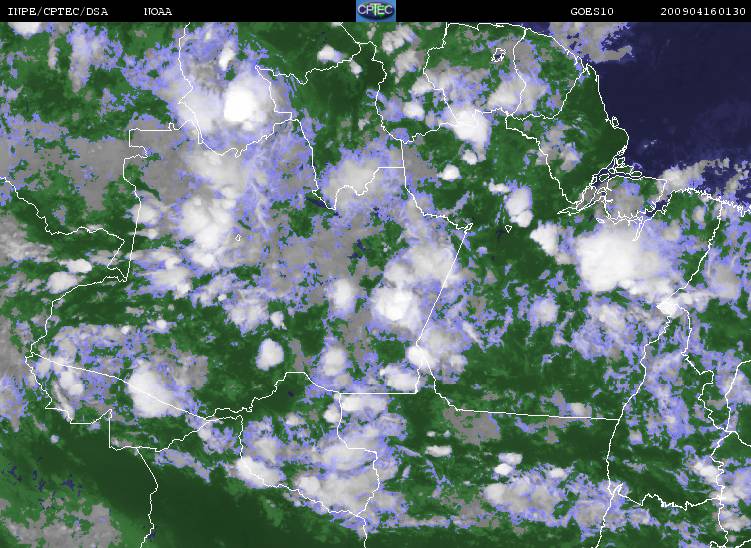The height and width of the screenshot is (548, 751).
Task: Select the white cloud cluster along the southwest border
Action: point(150,390)
